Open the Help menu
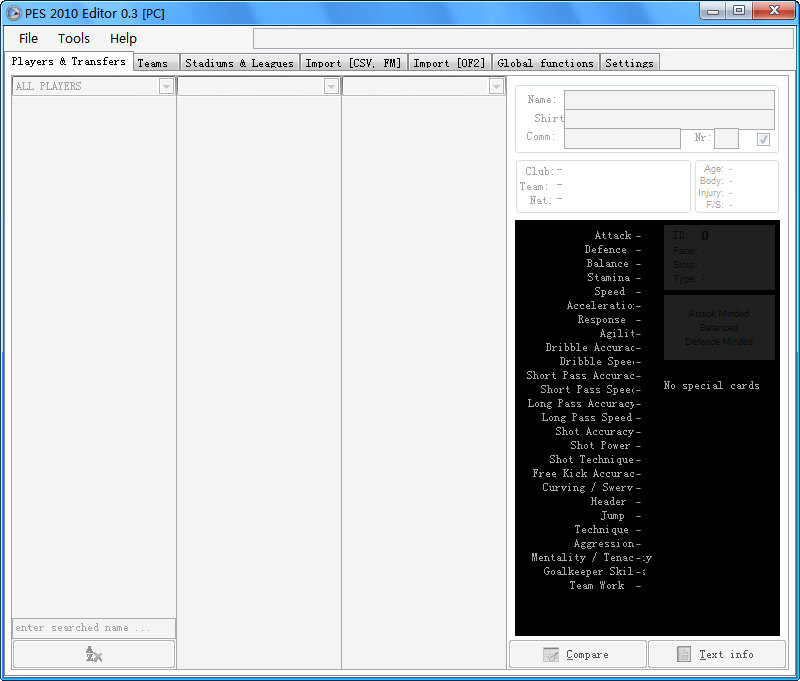Image resolution: width=800 pixels, height=681 pixels. click(123, 38)
